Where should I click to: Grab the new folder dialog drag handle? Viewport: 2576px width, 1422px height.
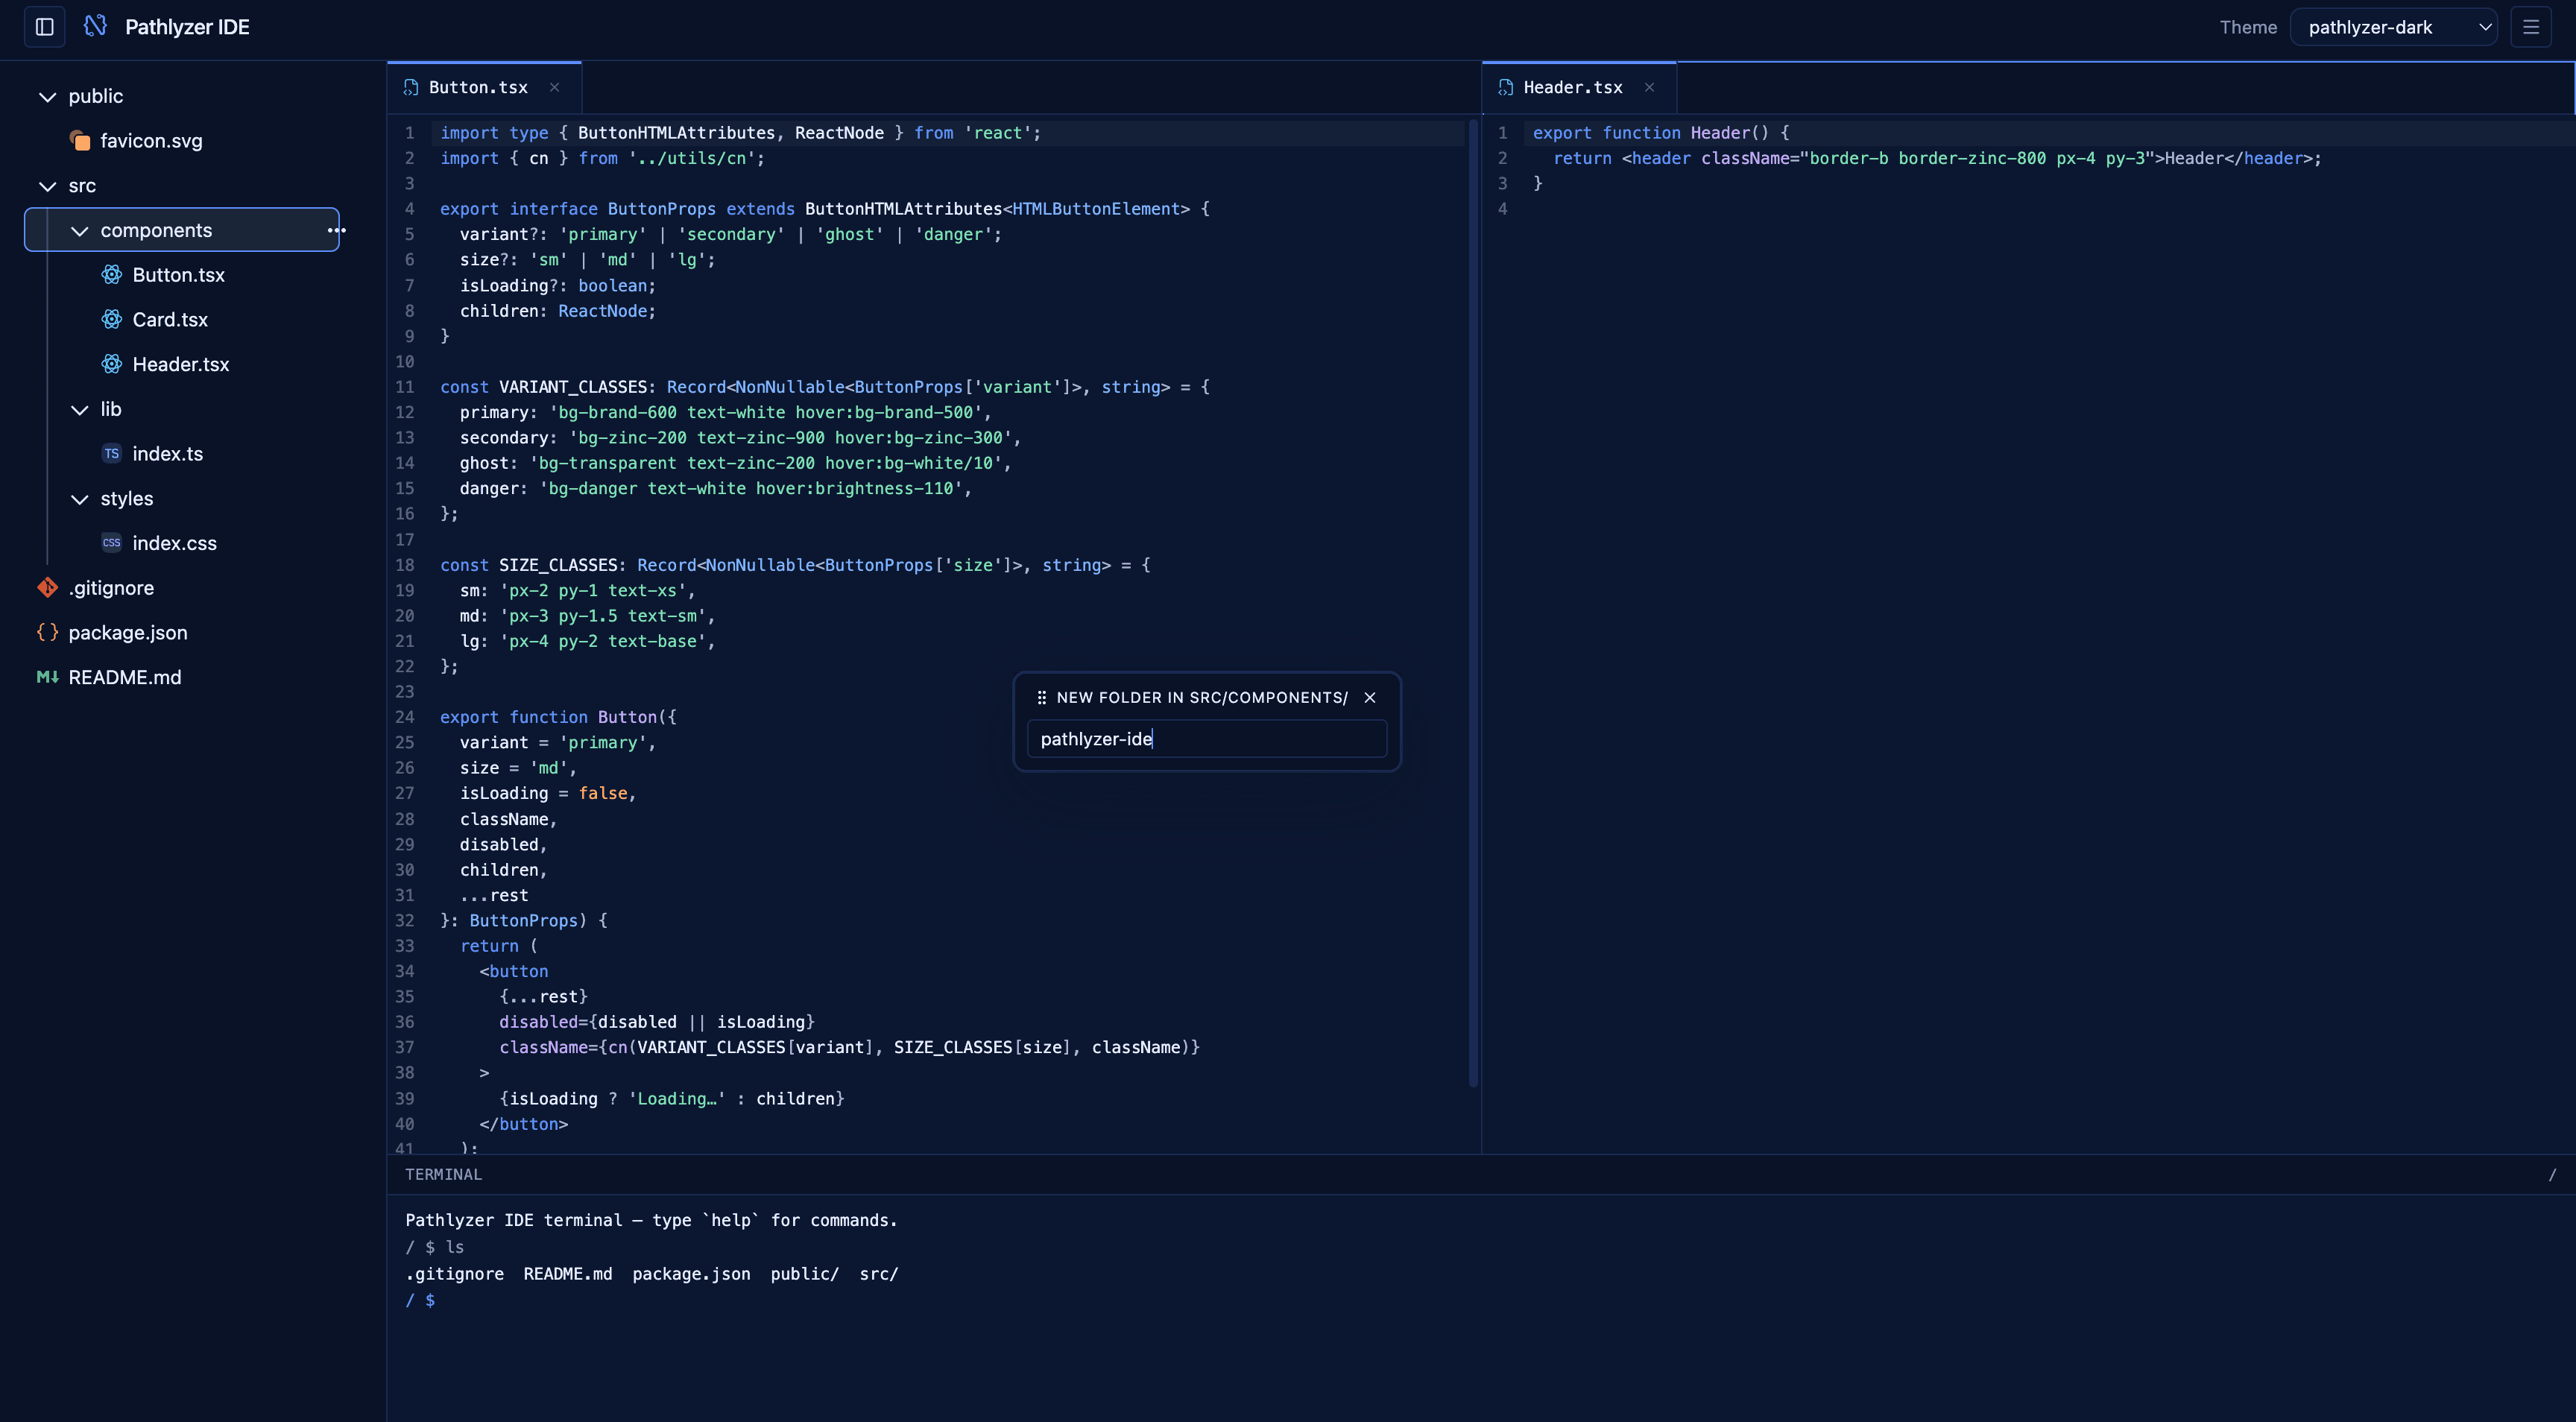tap(1042, 698)
